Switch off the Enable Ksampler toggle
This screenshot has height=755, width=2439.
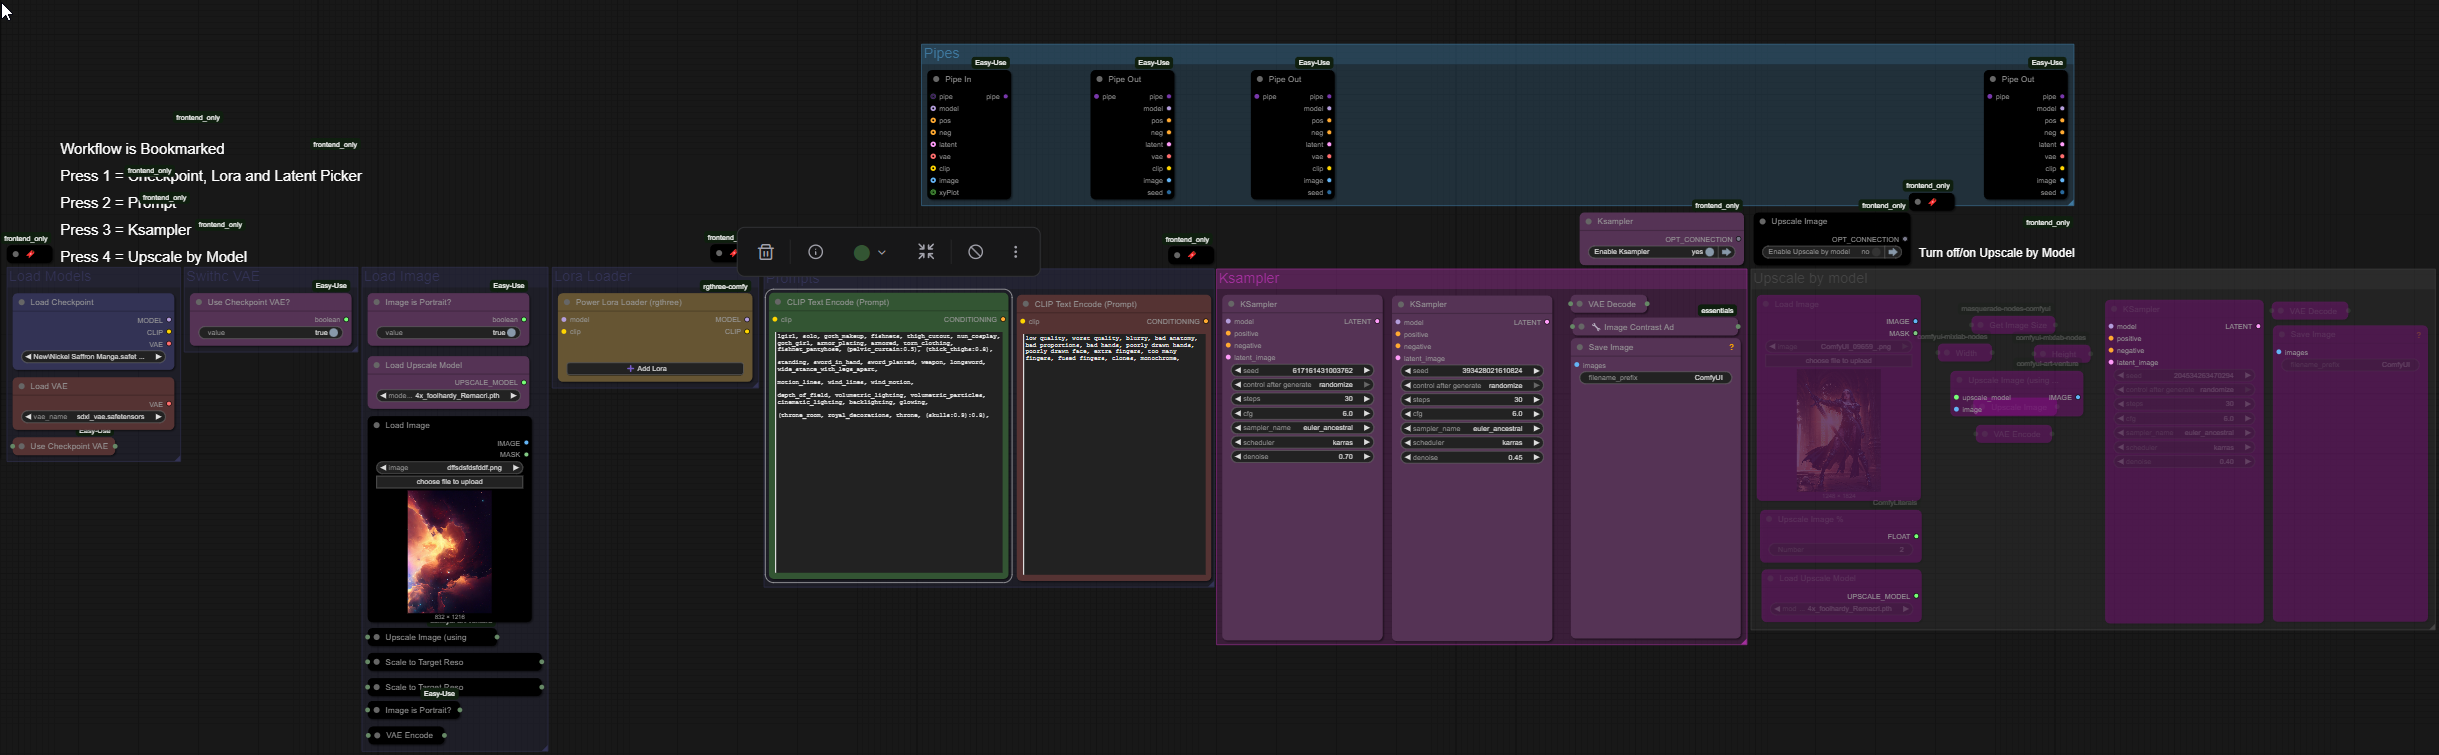click(1709, 252)
